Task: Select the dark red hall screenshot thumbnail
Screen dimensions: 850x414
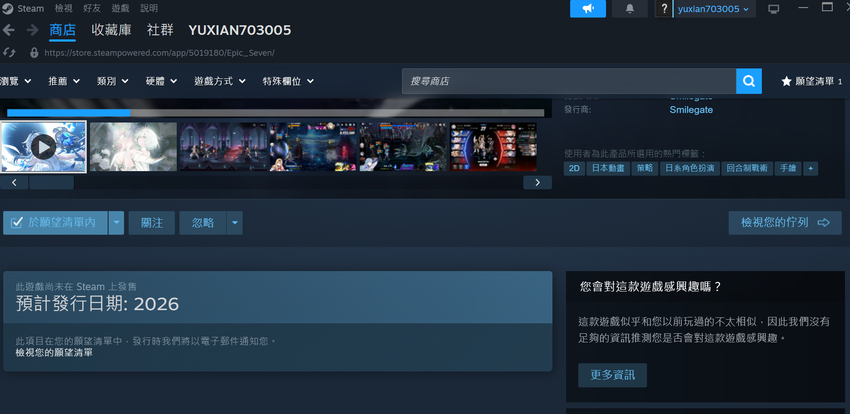Action: coord(223,146)
